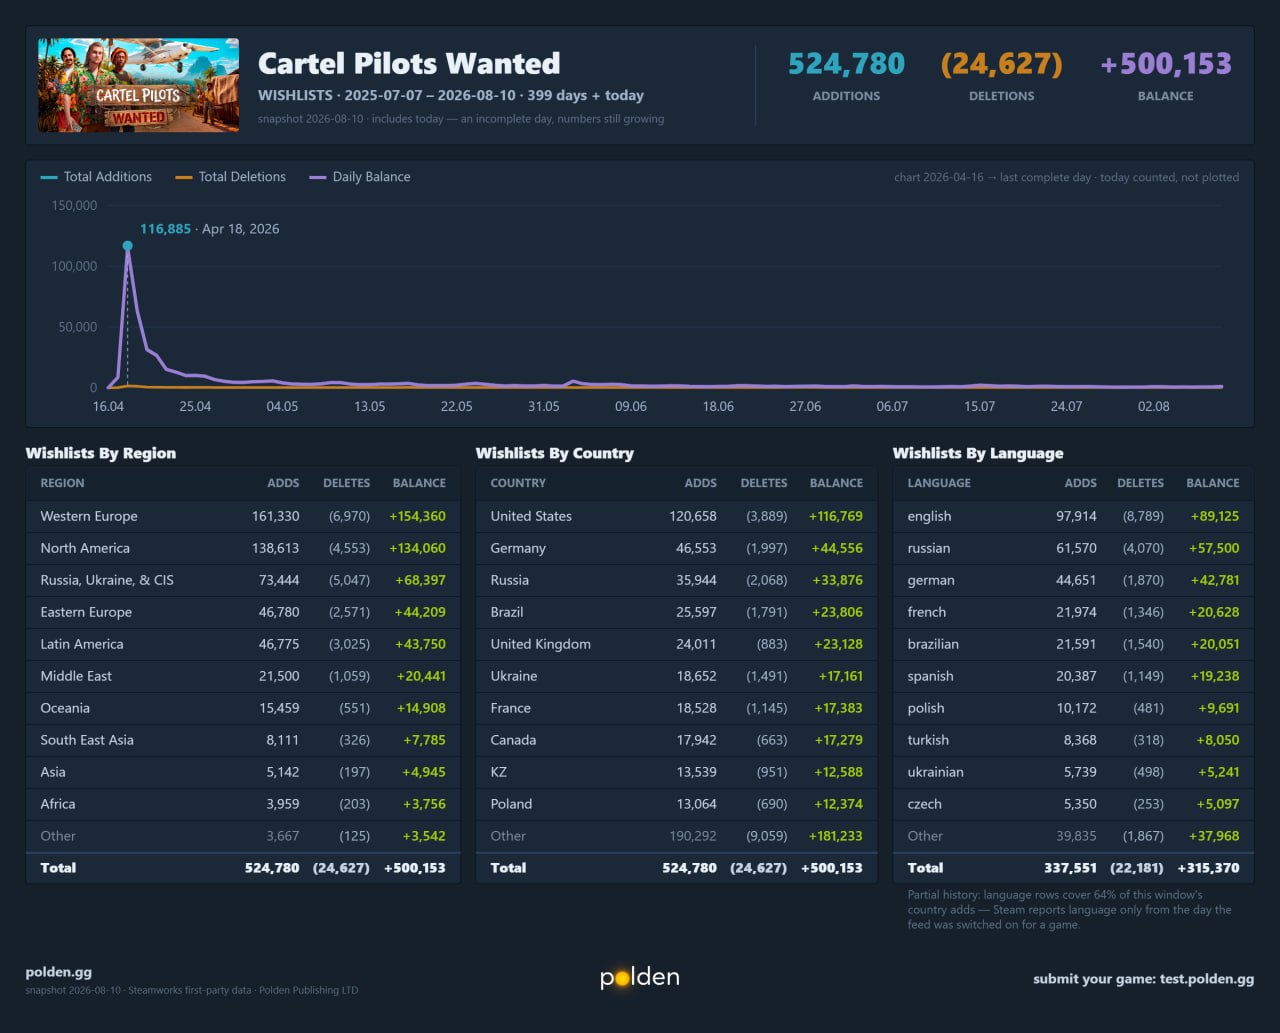
Task: Select the ukrainian language row
Action: pos(1073,772)
